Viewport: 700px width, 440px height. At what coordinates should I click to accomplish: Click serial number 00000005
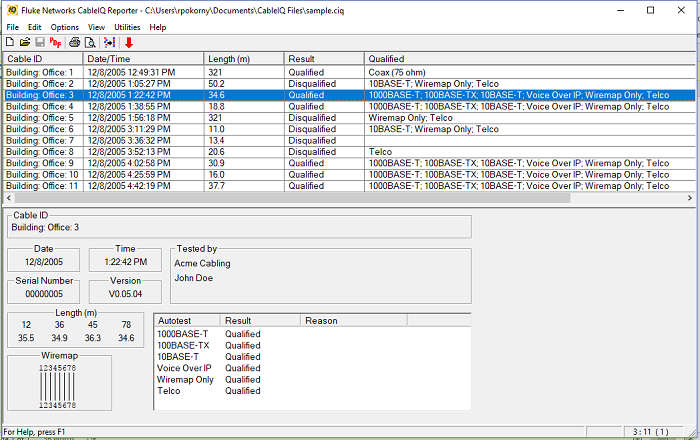[x=44, y=294]
